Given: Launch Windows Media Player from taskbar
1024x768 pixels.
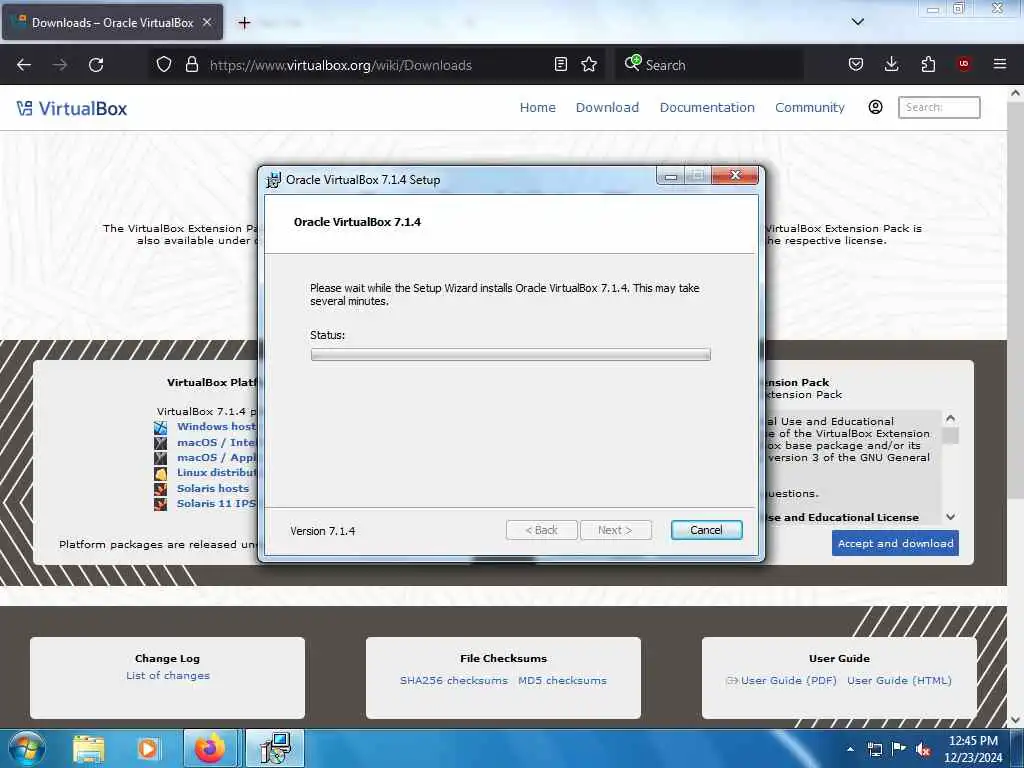Looking at the screenshot, I should (147, 749).
